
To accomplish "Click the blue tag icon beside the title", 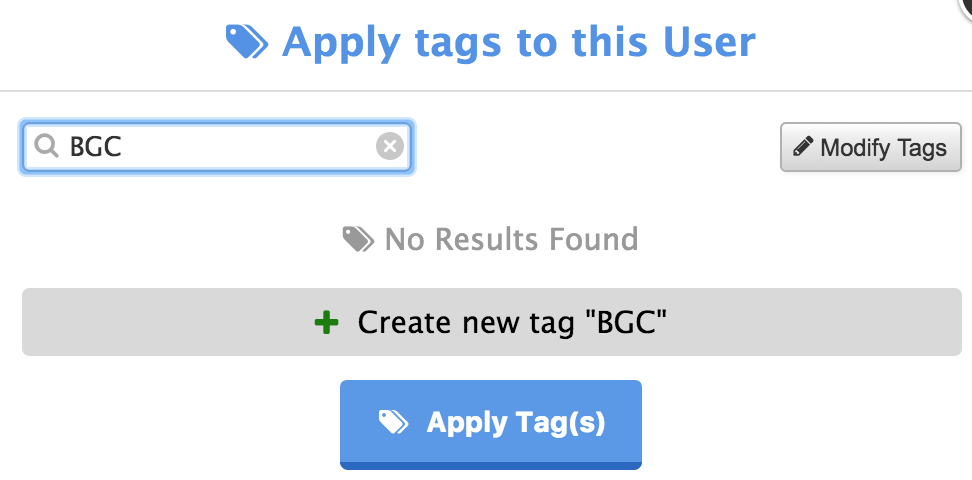I will click(247, 42).
